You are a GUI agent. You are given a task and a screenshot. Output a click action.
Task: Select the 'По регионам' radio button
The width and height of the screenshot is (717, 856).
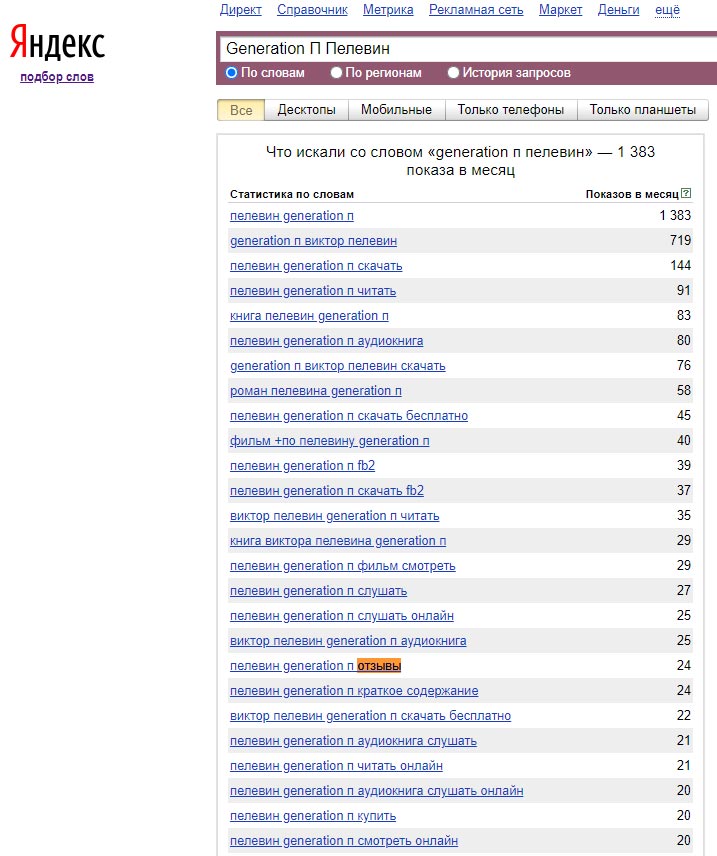pyautogui.click(x=337, y=73)
